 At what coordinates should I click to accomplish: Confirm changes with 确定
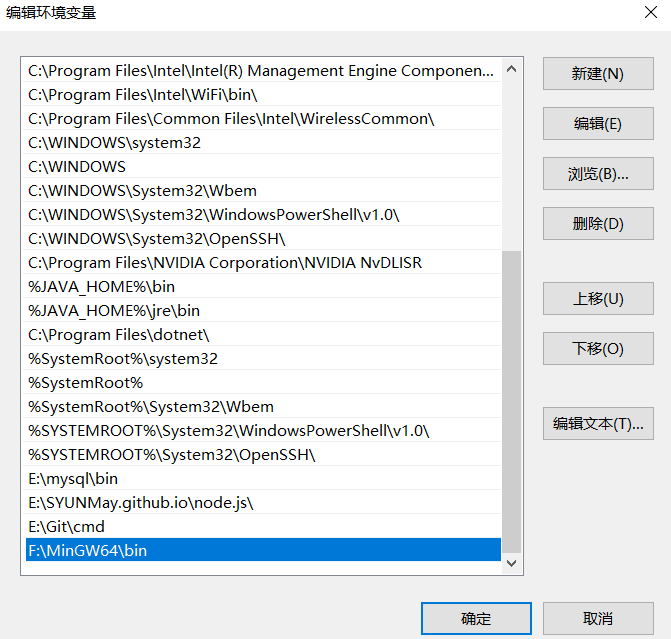(476, 618)
